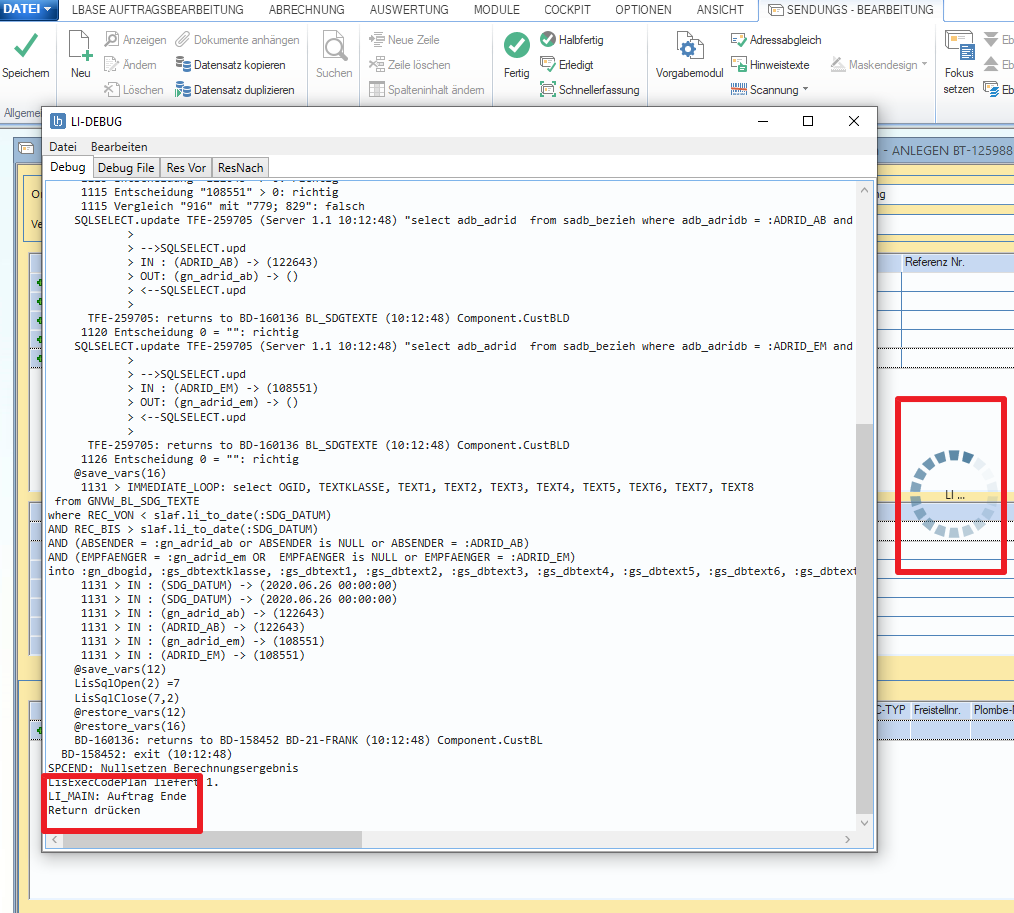Screen dimensions: 1014x913
Task: Set status to Halbfertig
Action: (x=572, y=40)
